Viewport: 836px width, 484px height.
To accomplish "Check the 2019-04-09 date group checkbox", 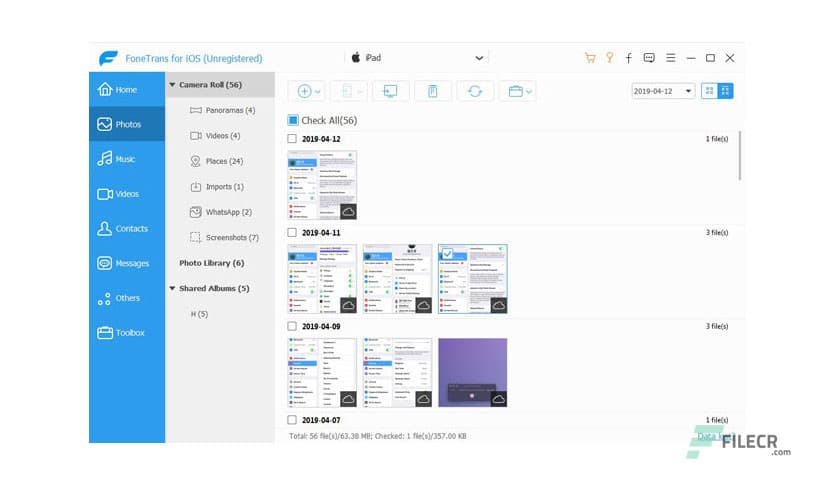I will [x=292, y=326].
